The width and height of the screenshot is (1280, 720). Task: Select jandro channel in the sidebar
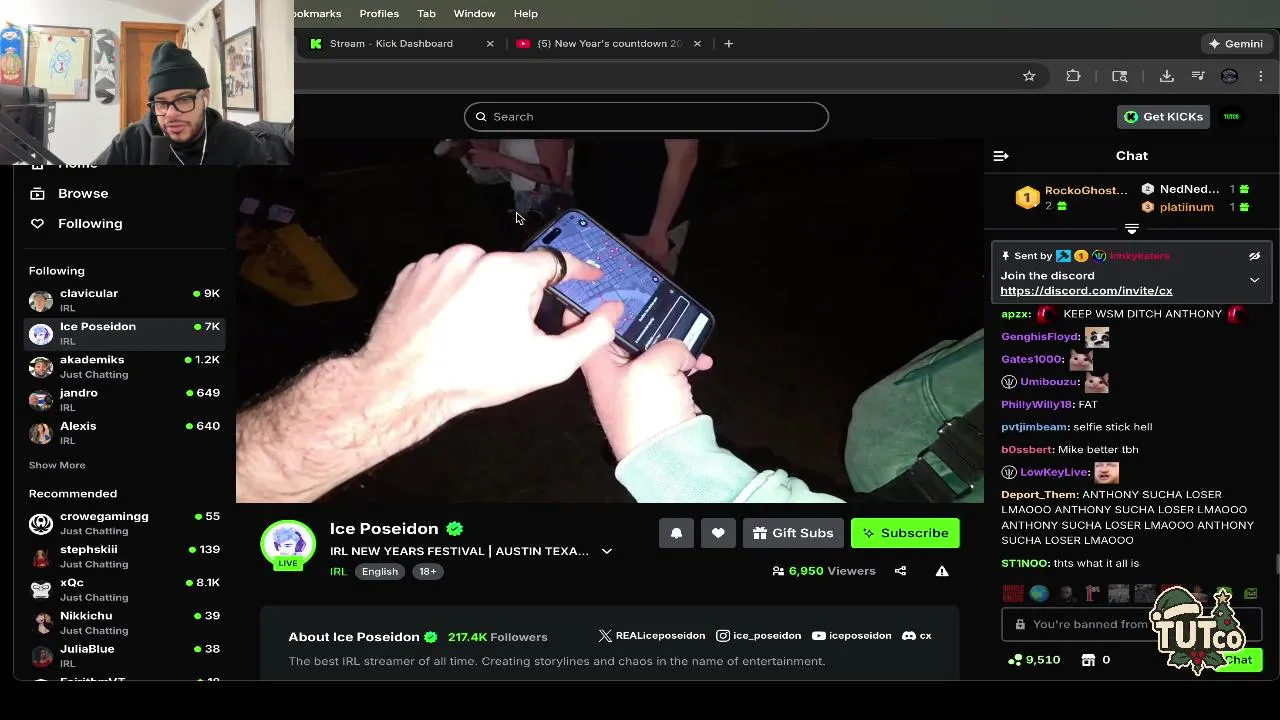(x=124, y=399)
